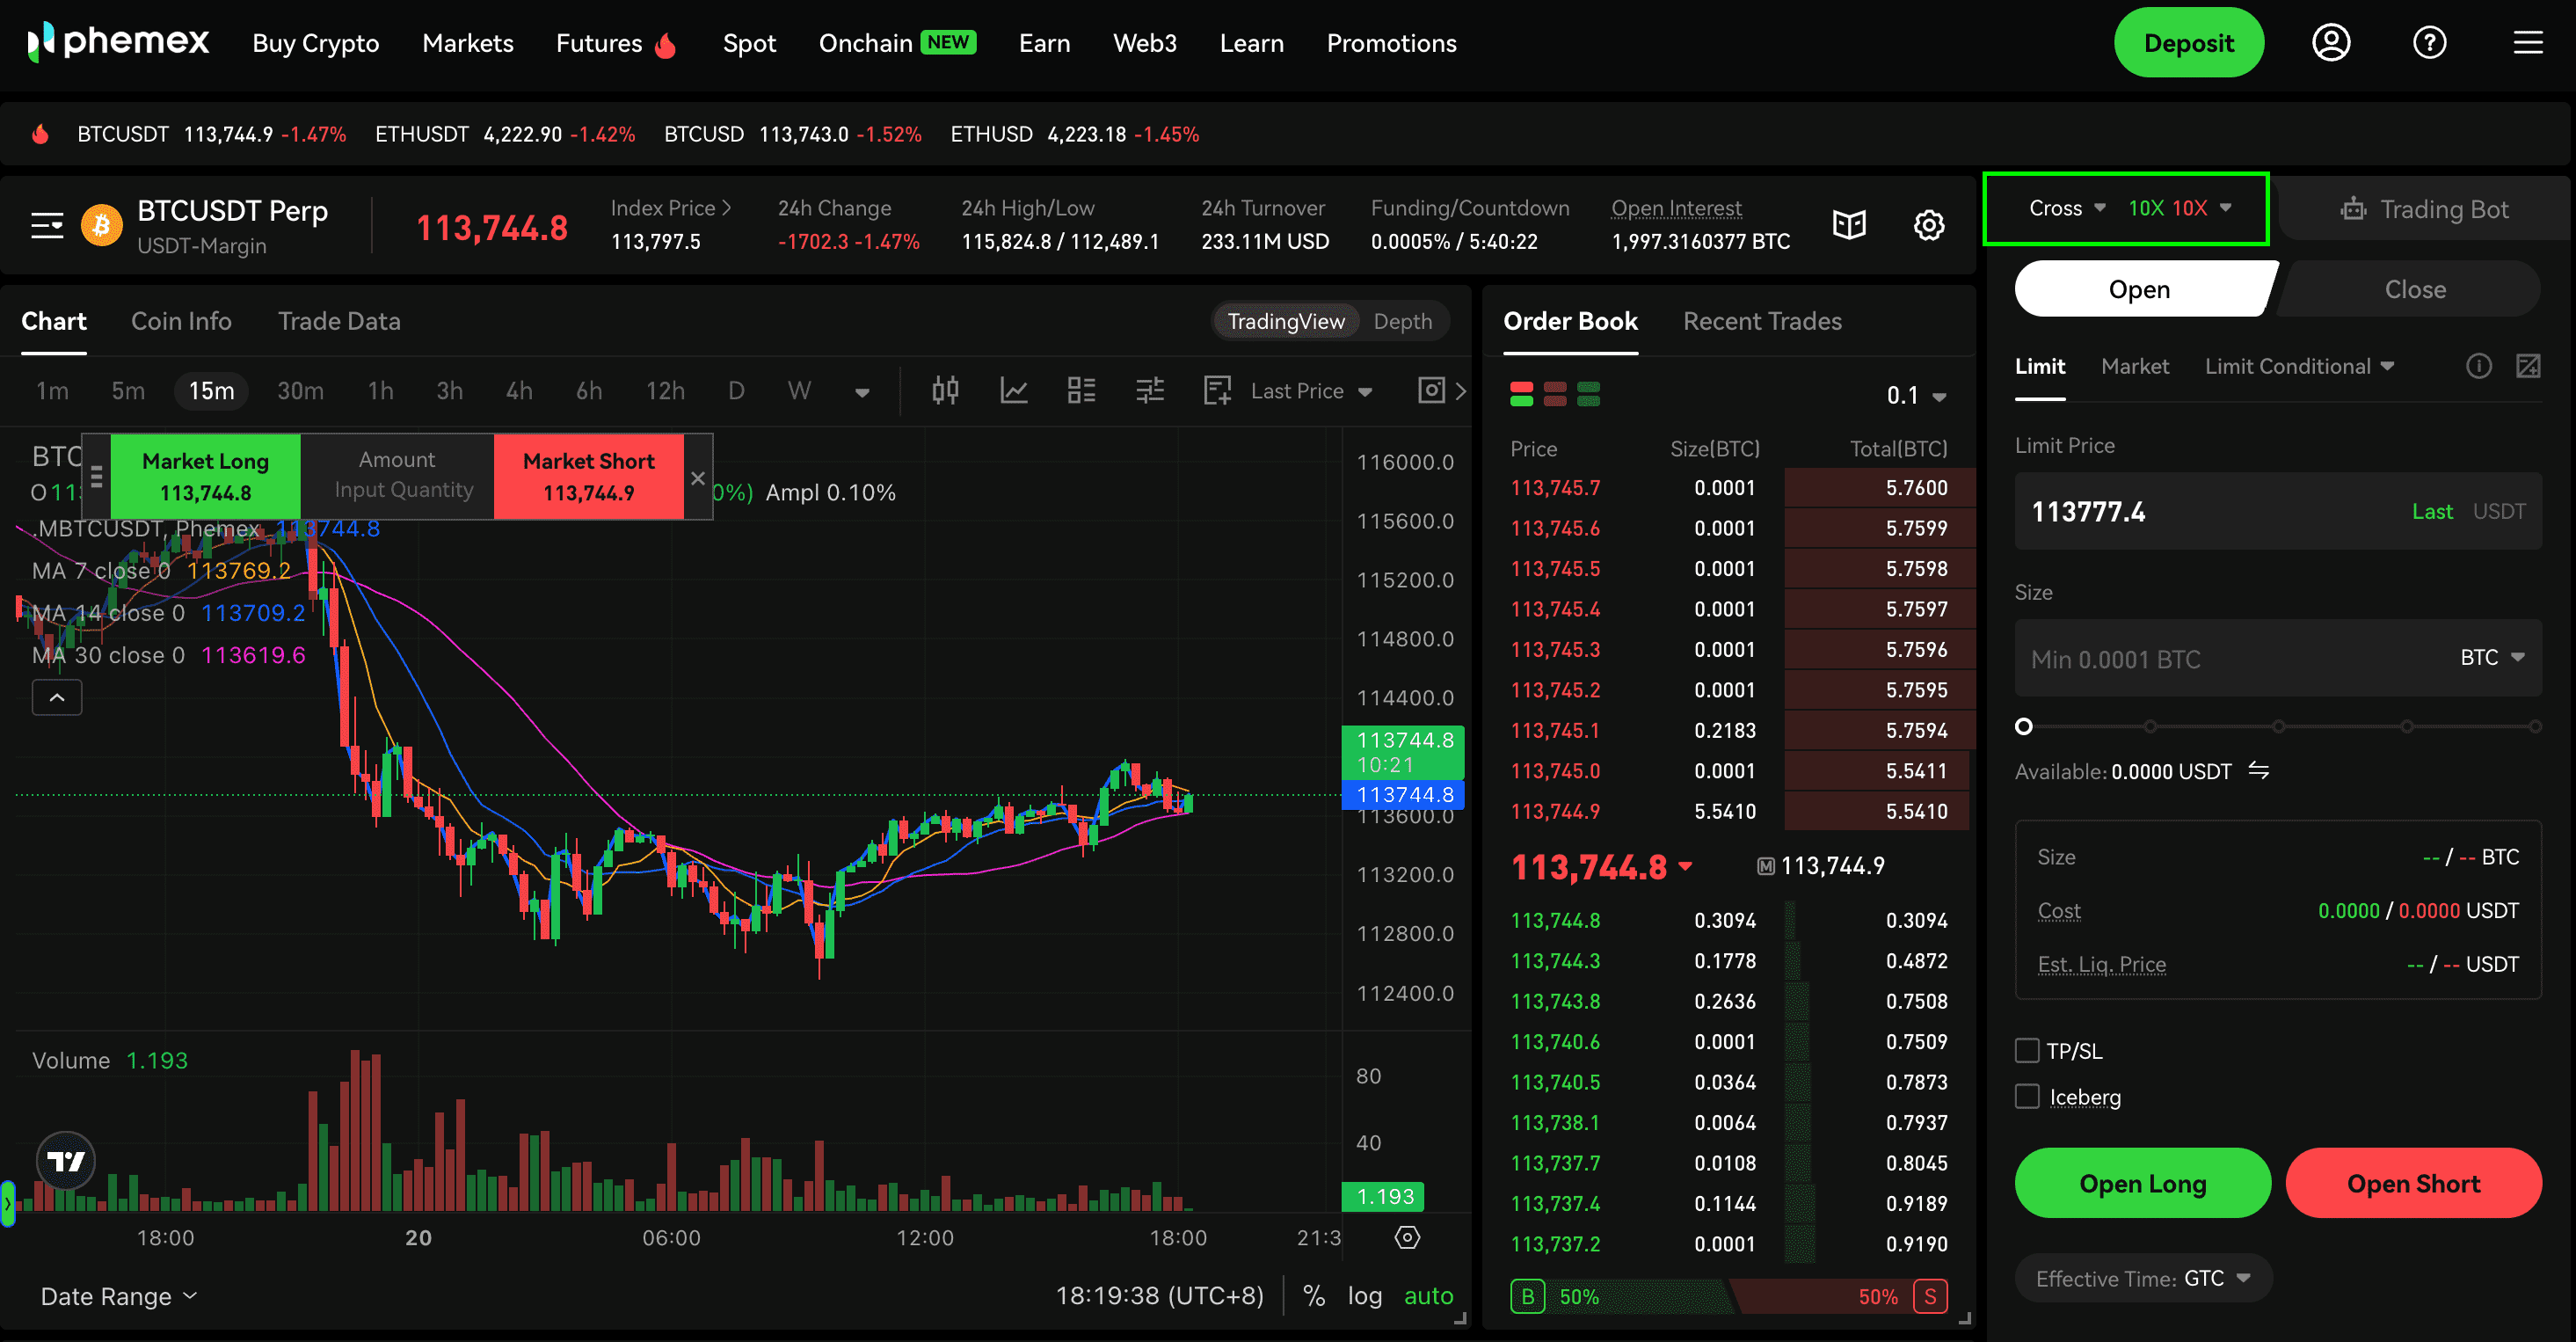
Task: Click the mark price M icon
Action: [x=1766, y=866]
